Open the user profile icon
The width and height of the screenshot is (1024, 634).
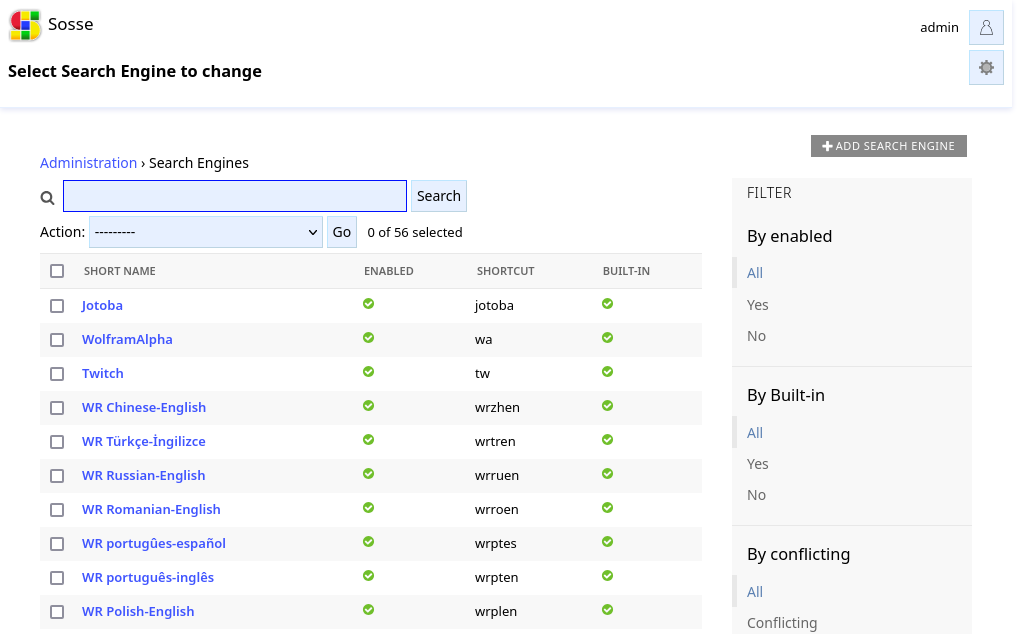click(986, 27)
